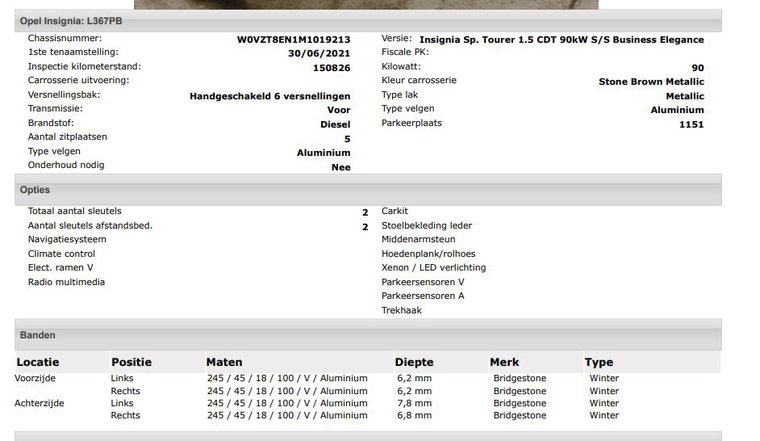Click the Maten column header

[224, 362]
